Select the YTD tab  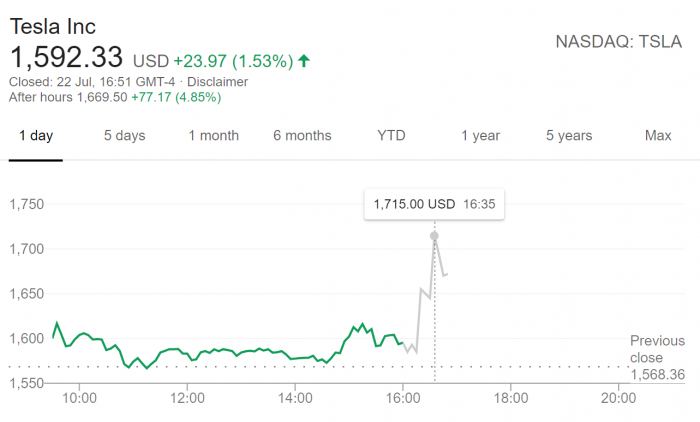click(x=391, y=135)
